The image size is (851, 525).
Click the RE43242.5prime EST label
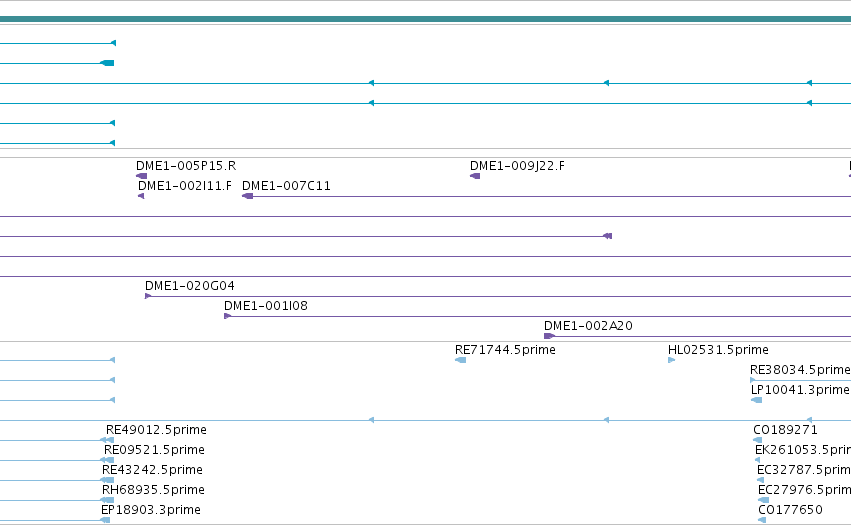click(x=153, y=470)
